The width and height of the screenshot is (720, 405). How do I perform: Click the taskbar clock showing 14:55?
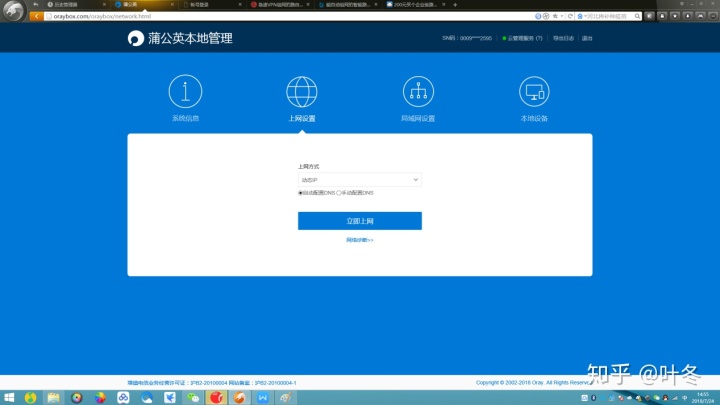click(x=703, y=398)
